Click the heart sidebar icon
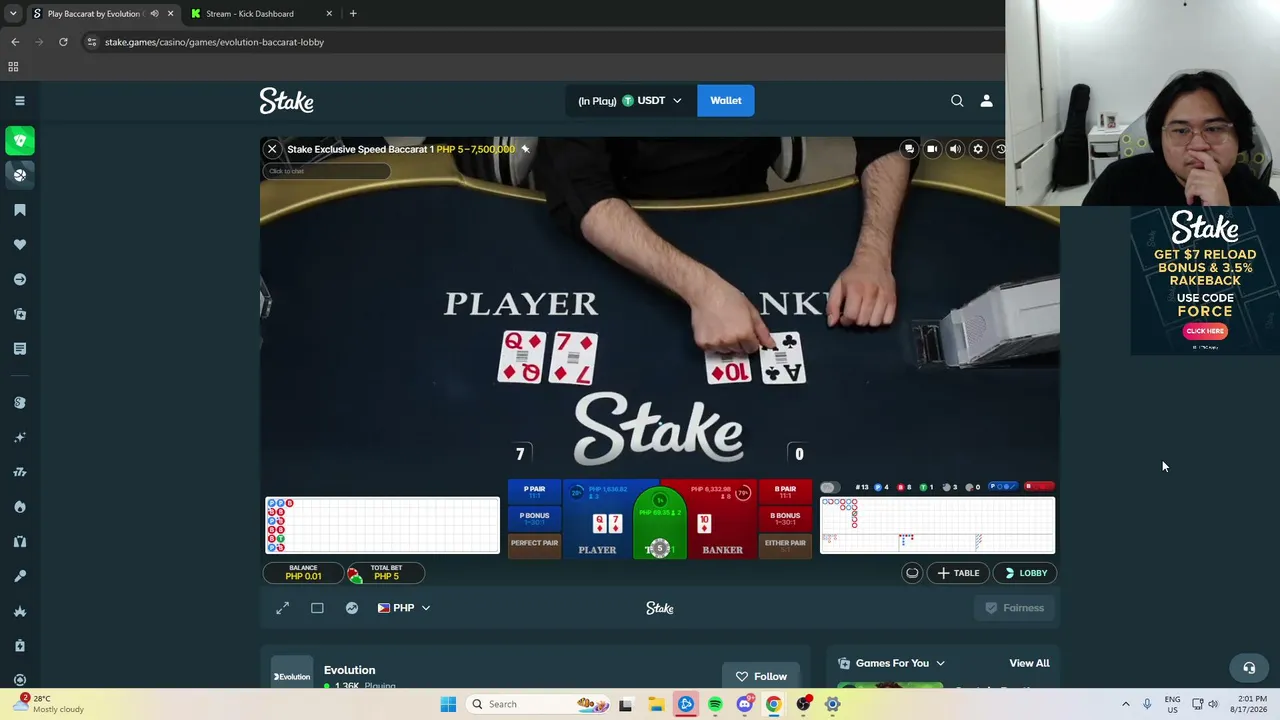The image size is (1280, 720). pyautogui.click(x=20, y=244)
